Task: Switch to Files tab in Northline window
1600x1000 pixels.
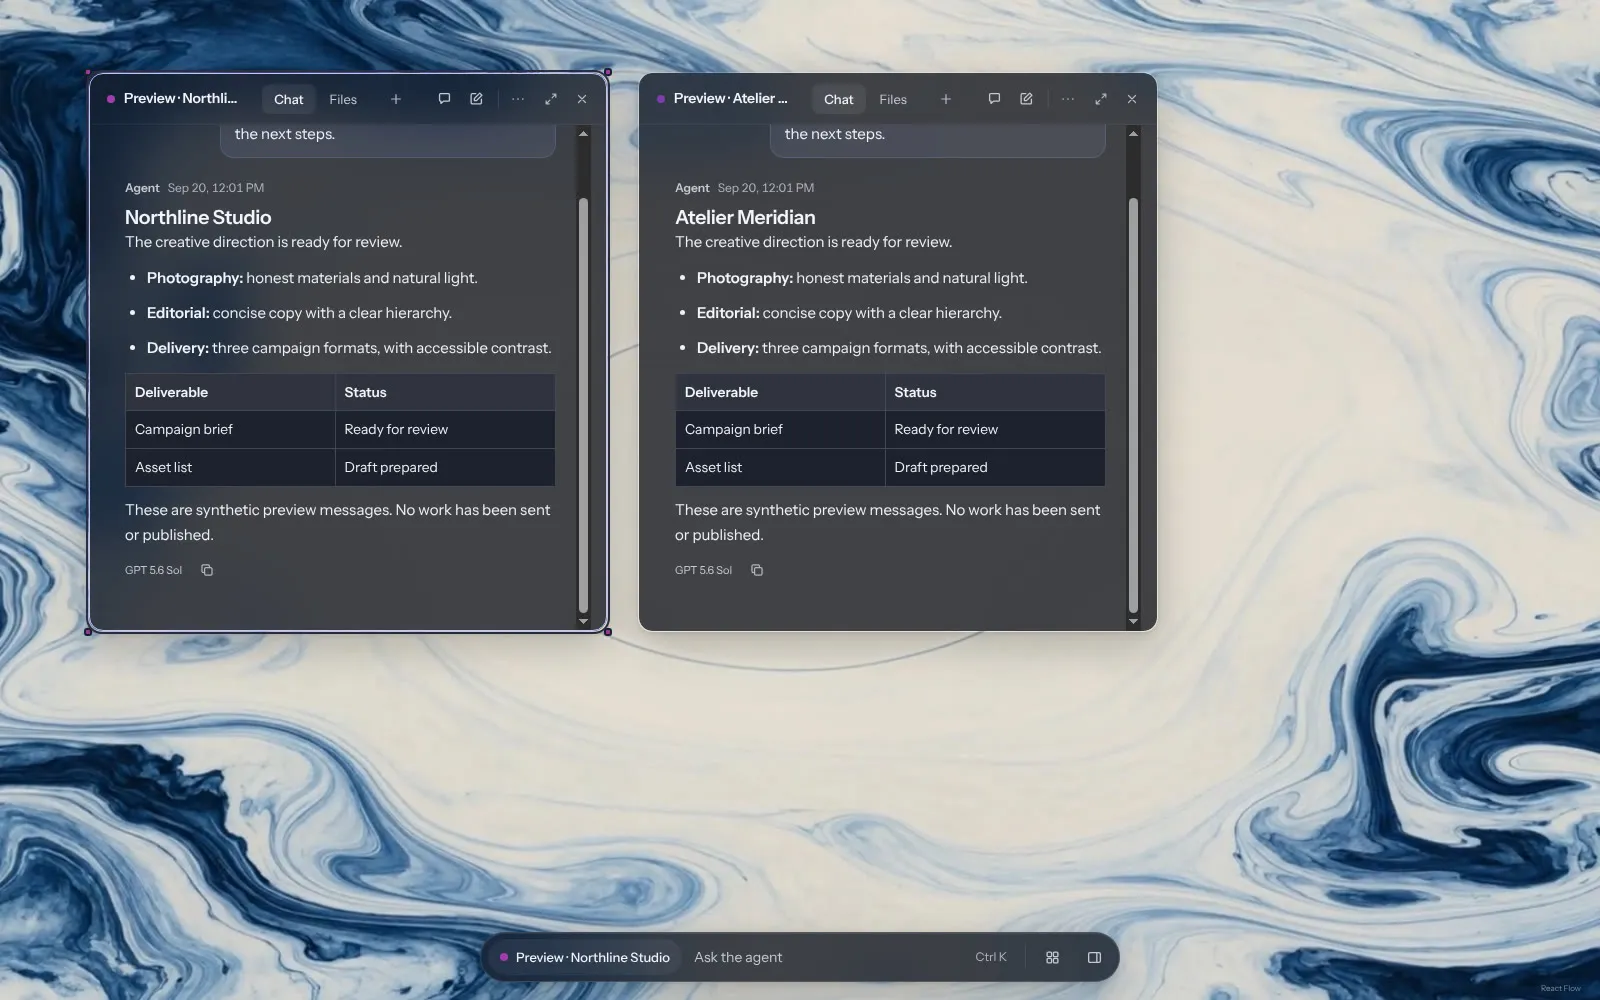Action: click(x=343, y=99)
